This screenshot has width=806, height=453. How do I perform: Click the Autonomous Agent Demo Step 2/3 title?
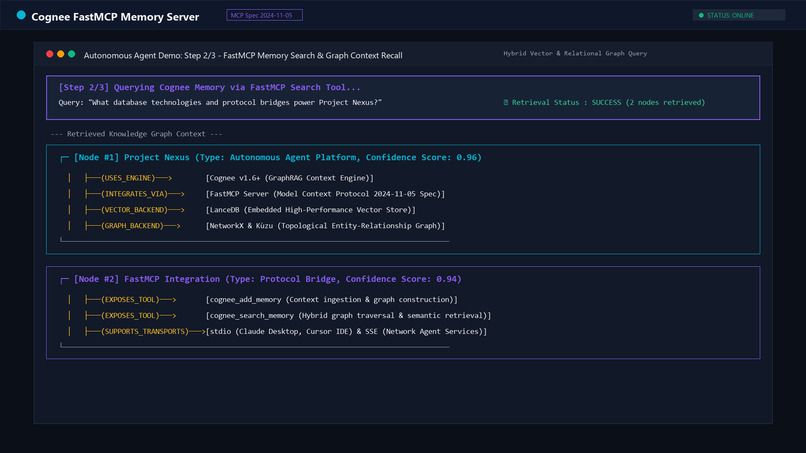tap(243, 56)
